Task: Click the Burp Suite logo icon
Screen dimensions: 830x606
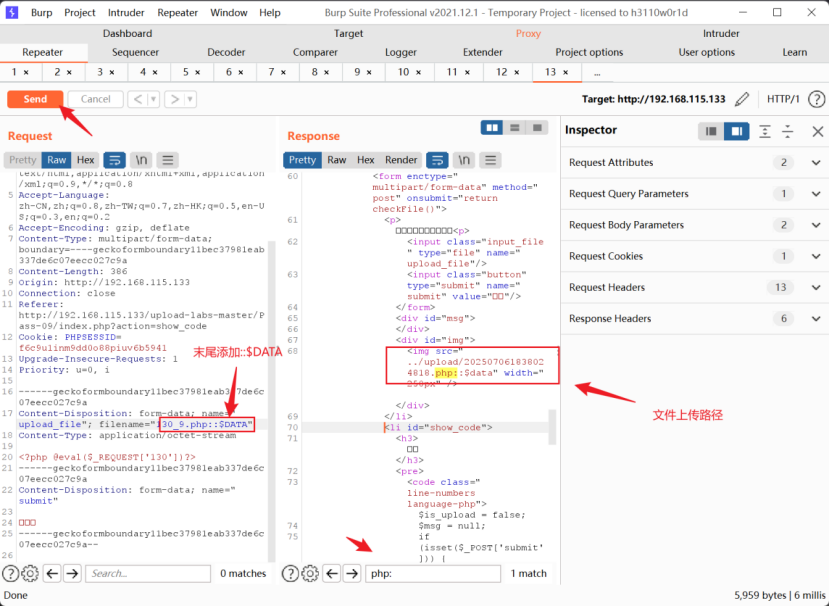Action: pos(12,12)
